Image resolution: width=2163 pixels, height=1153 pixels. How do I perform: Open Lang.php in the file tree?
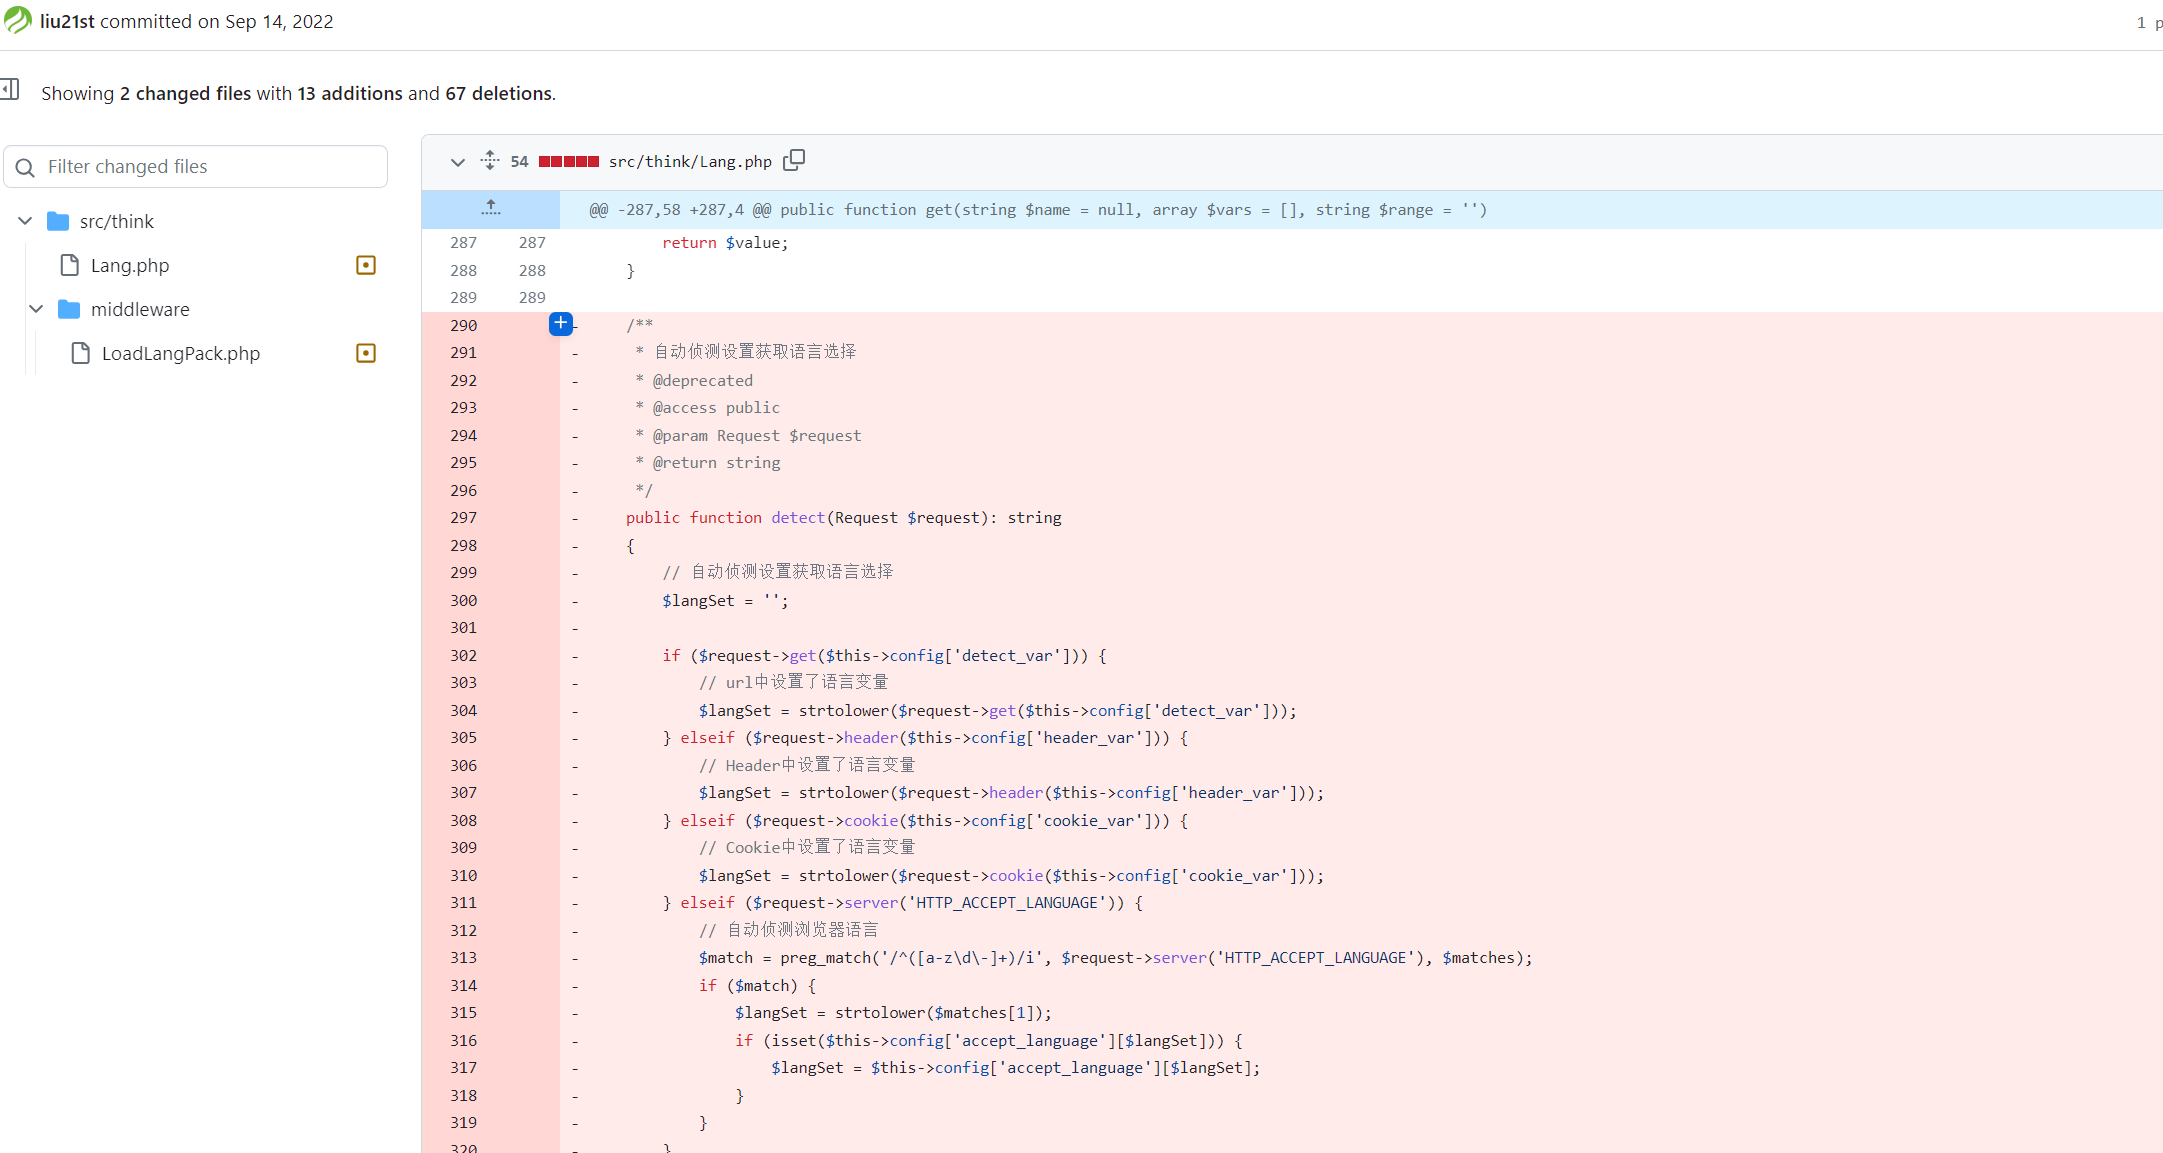point(130,265)
